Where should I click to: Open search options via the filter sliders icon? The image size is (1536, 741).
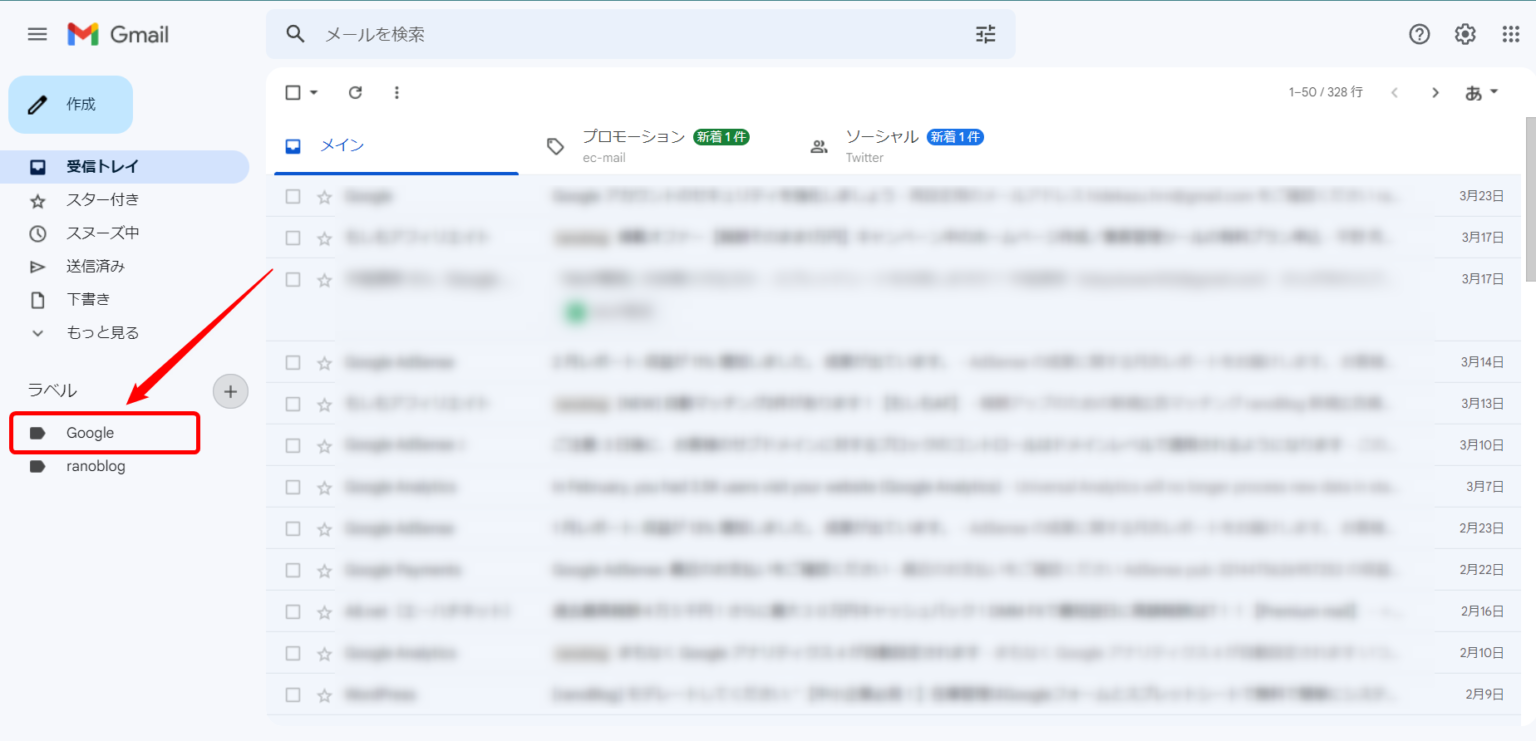985,34
